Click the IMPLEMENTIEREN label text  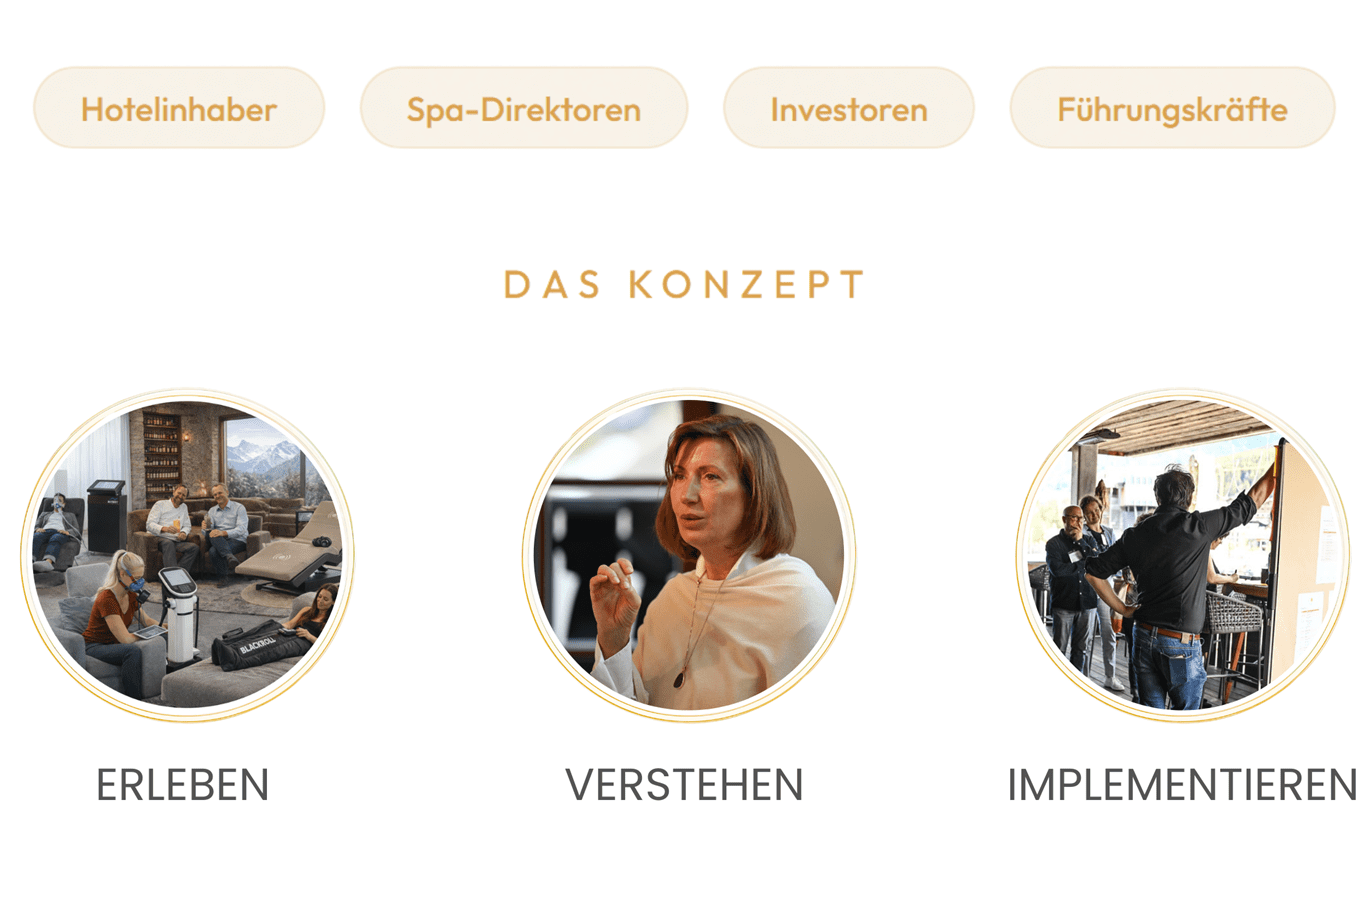[x=1182, y=785]
